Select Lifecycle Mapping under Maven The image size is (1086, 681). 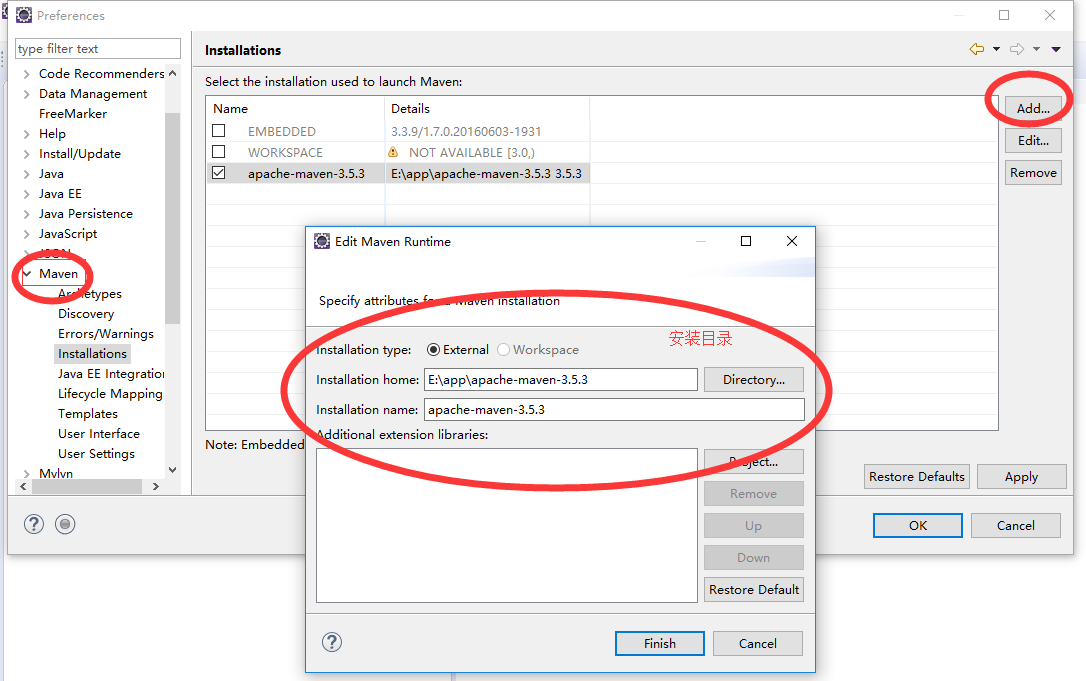tap(110, 394)
